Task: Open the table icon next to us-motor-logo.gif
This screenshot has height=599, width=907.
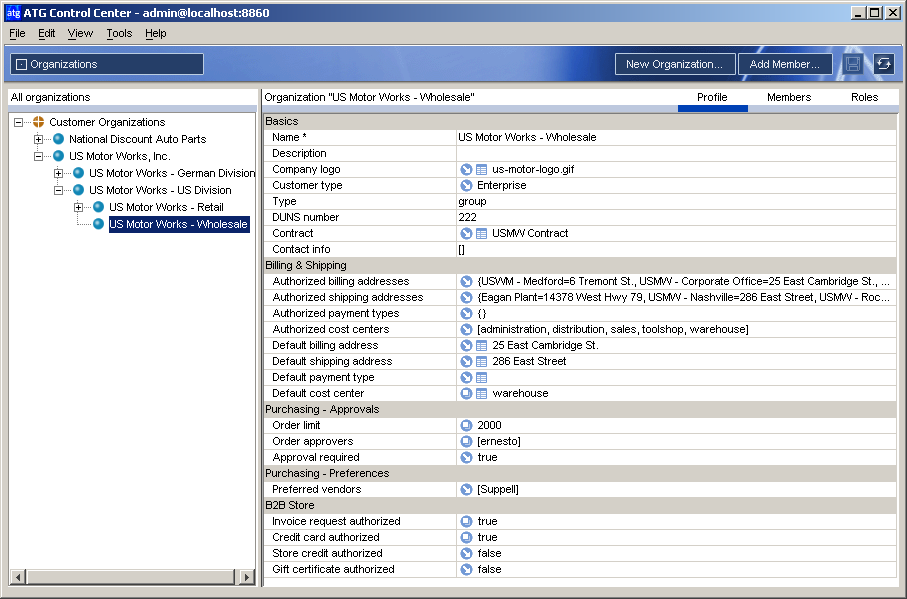Action: 481,169
